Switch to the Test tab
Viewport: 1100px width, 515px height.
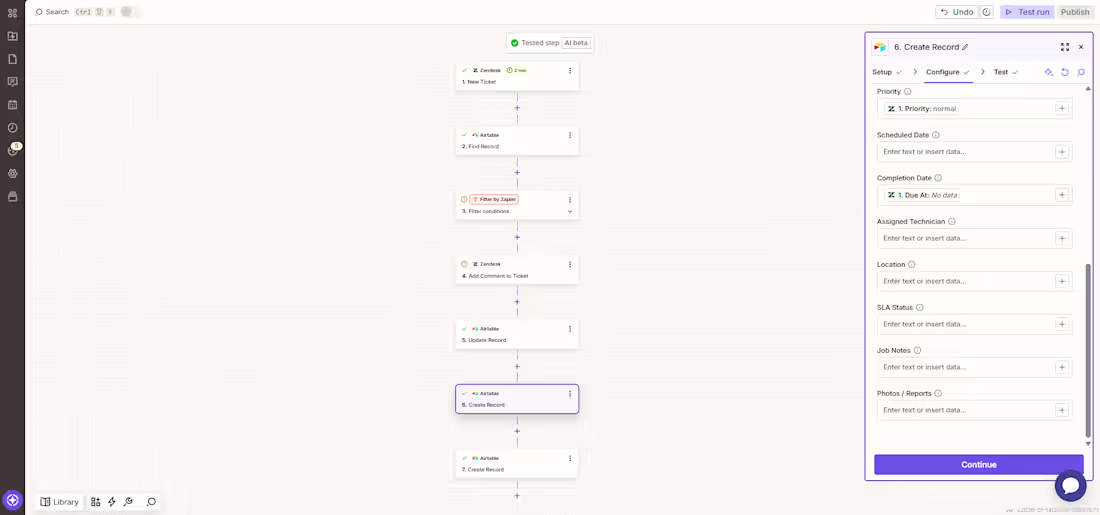(x=1001, y=72)
